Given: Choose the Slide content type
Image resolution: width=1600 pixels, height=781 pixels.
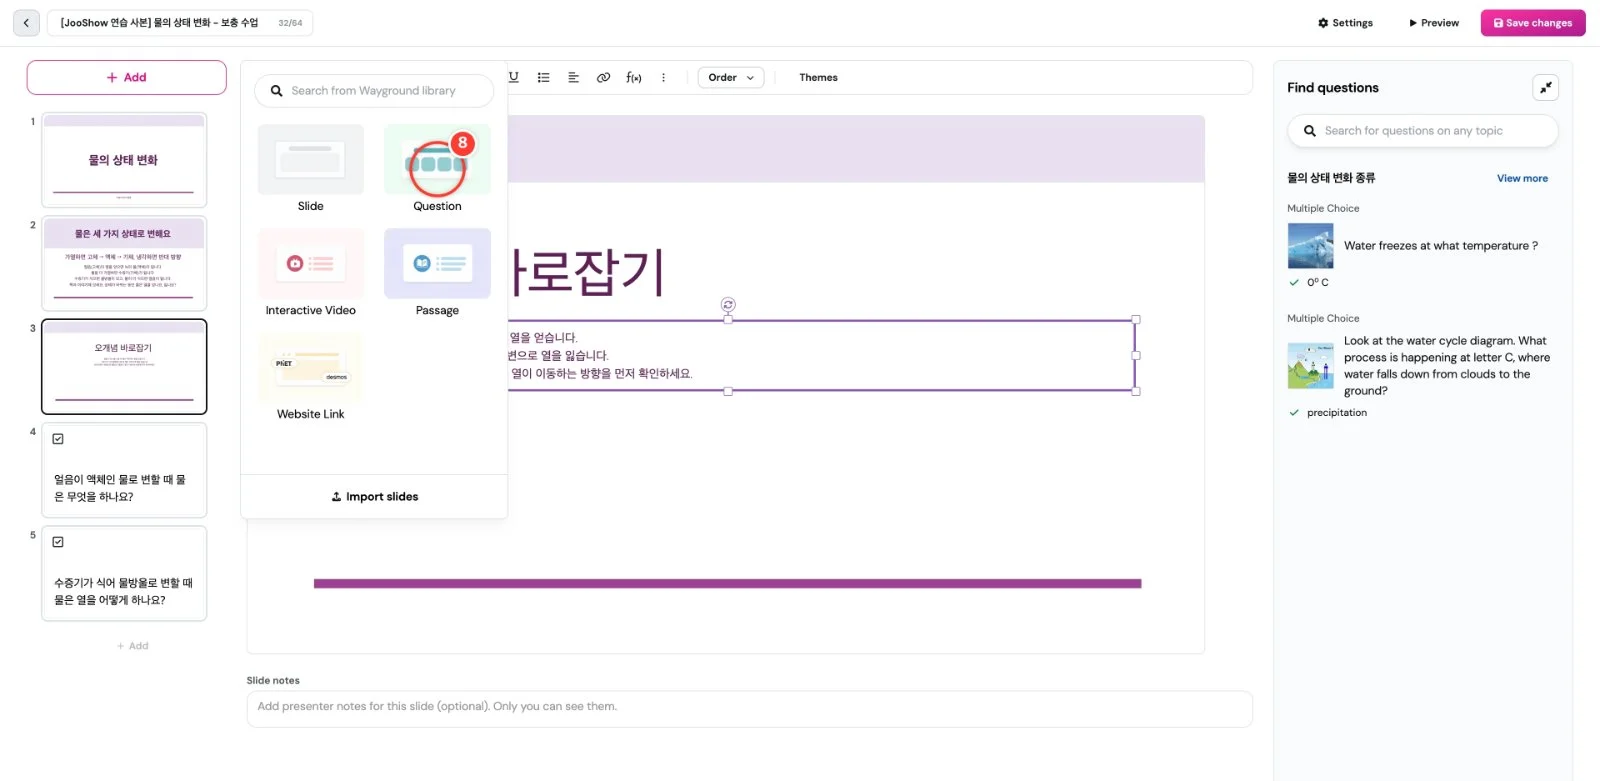Looking at the screenshot, I should click(311, 169).
